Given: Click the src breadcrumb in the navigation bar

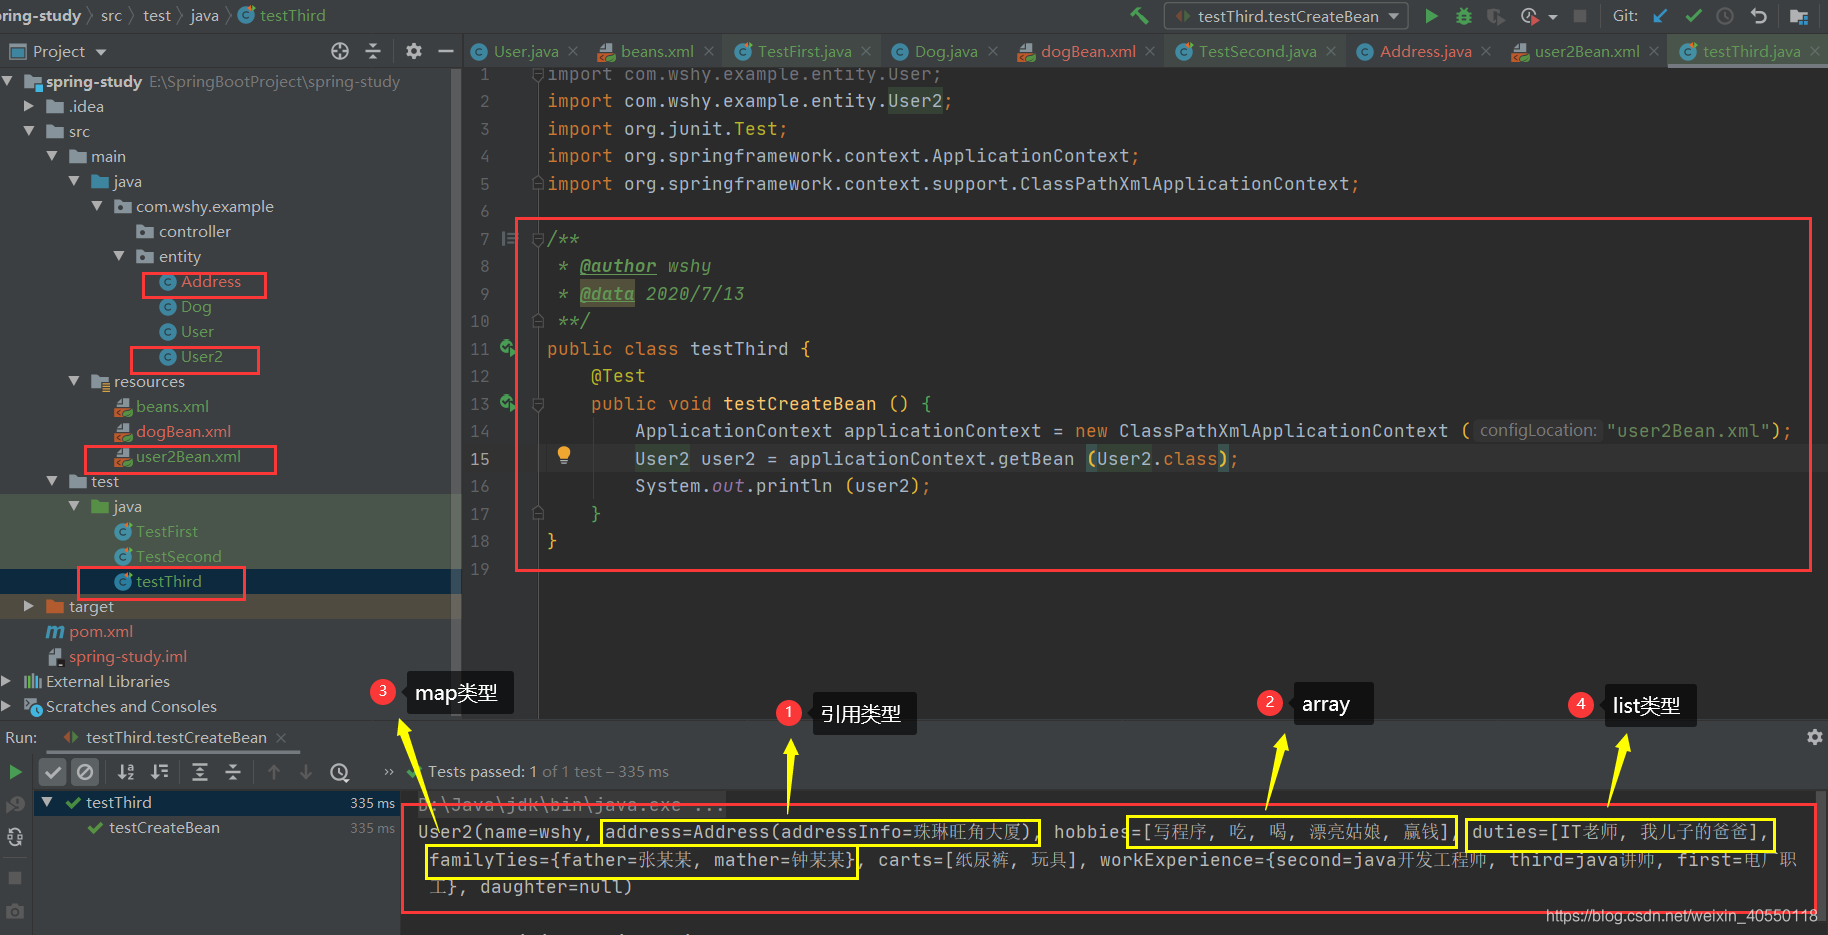Looking at the screenshot, I should 111,15.
